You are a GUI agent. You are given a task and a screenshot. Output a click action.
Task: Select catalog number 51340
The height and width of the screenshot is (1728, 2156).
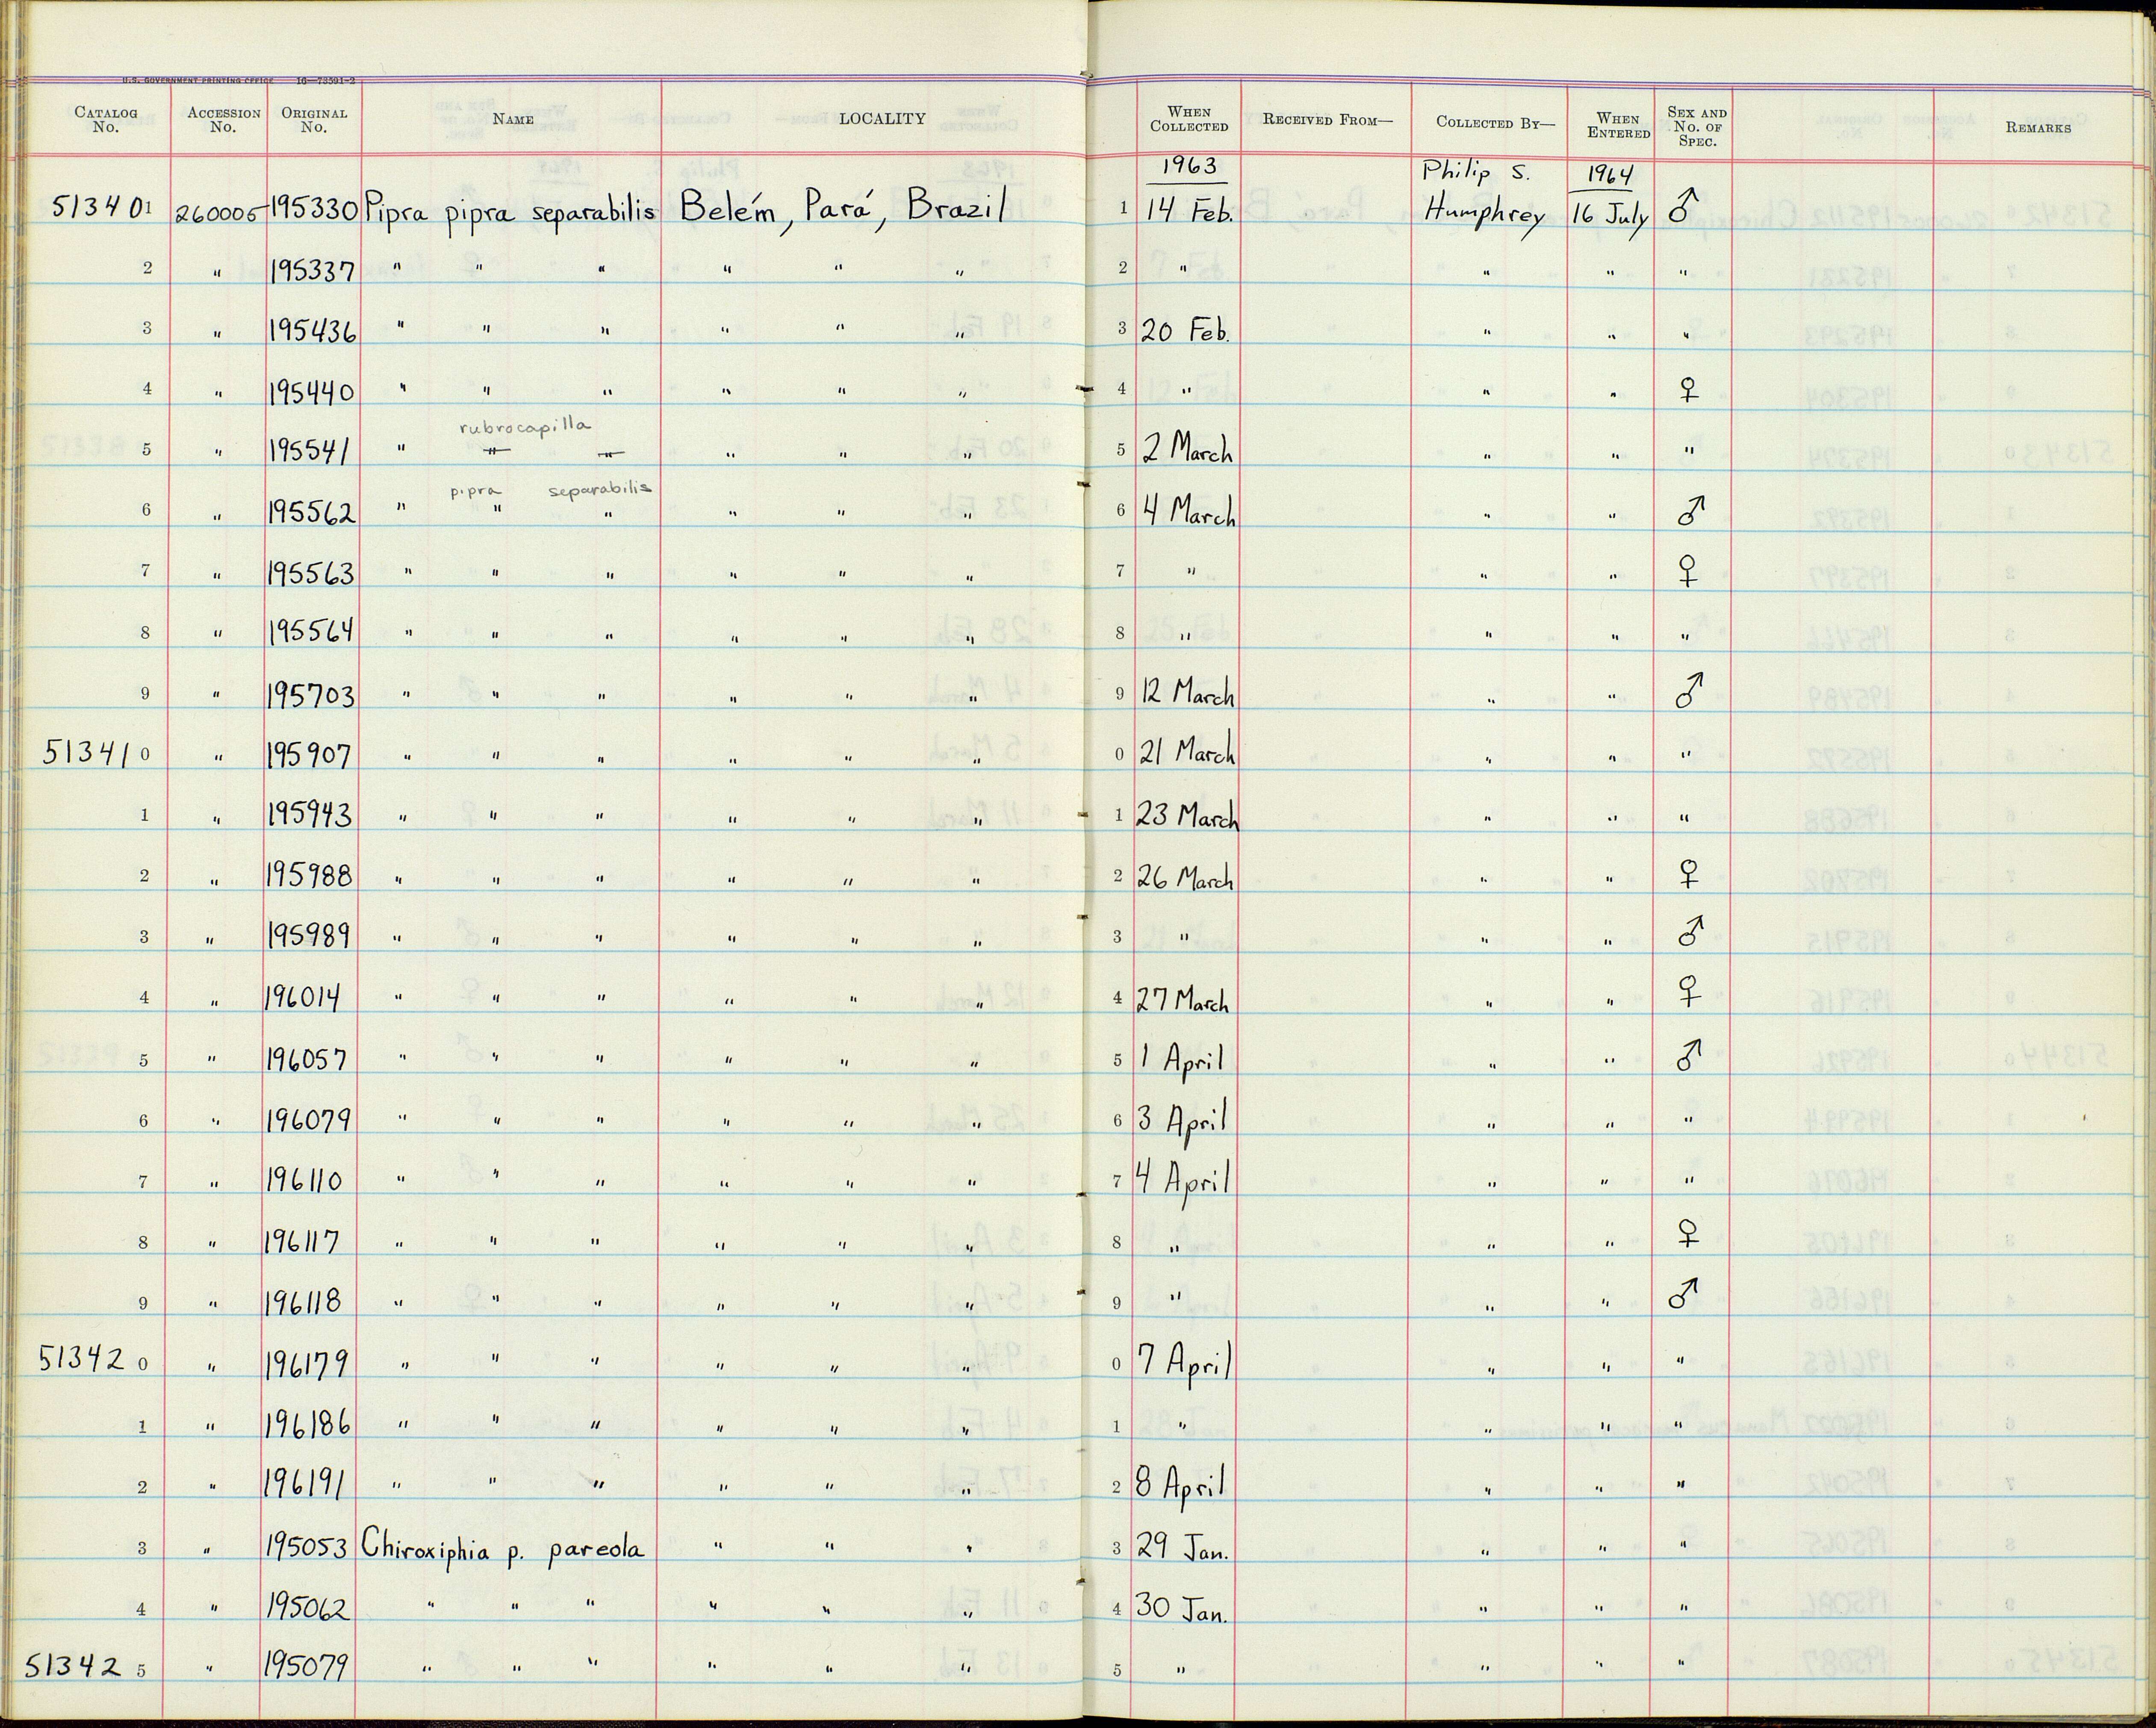pyautogui.click(x=97, y=208)
